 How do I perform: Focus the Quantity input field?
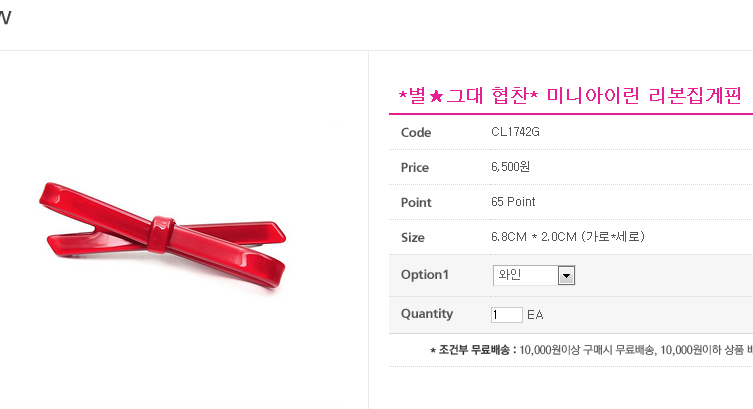(x=507, y=315)
